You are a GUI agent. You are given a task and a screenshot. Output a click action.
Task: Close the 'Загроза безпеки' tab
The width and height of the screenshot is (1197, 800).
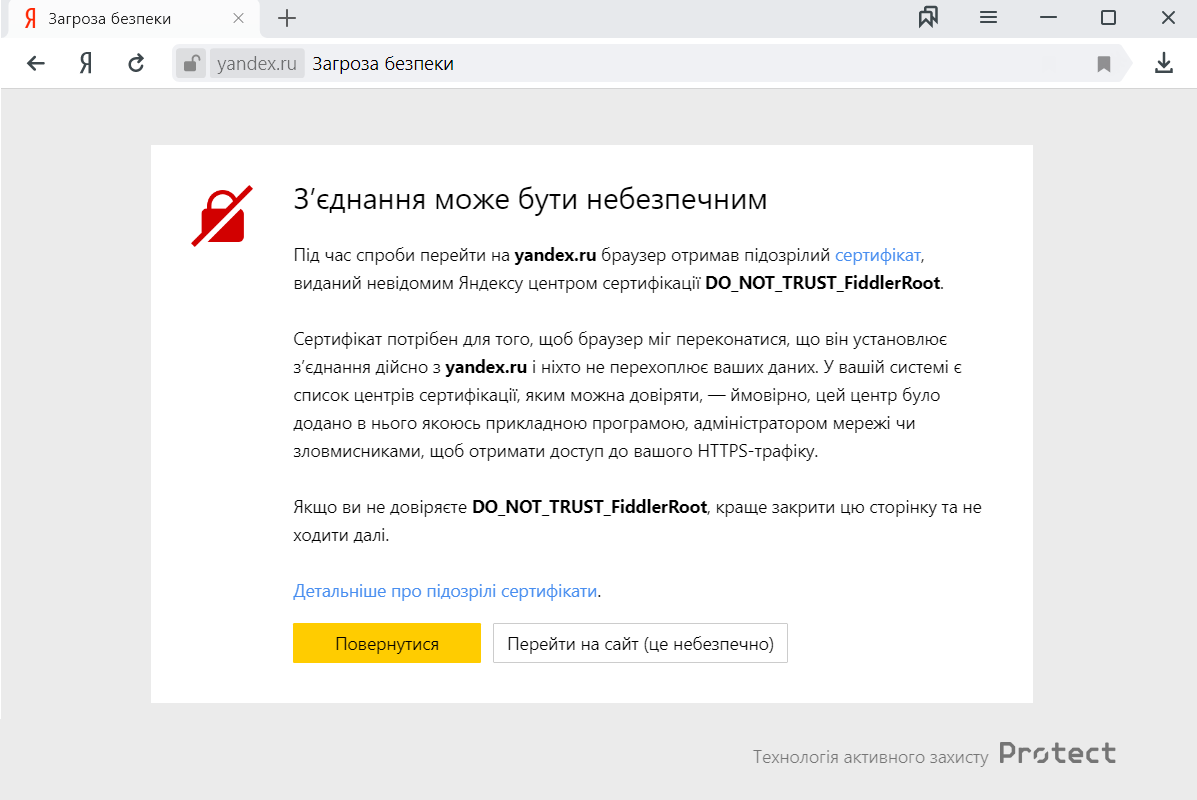[x=238, y=18]
